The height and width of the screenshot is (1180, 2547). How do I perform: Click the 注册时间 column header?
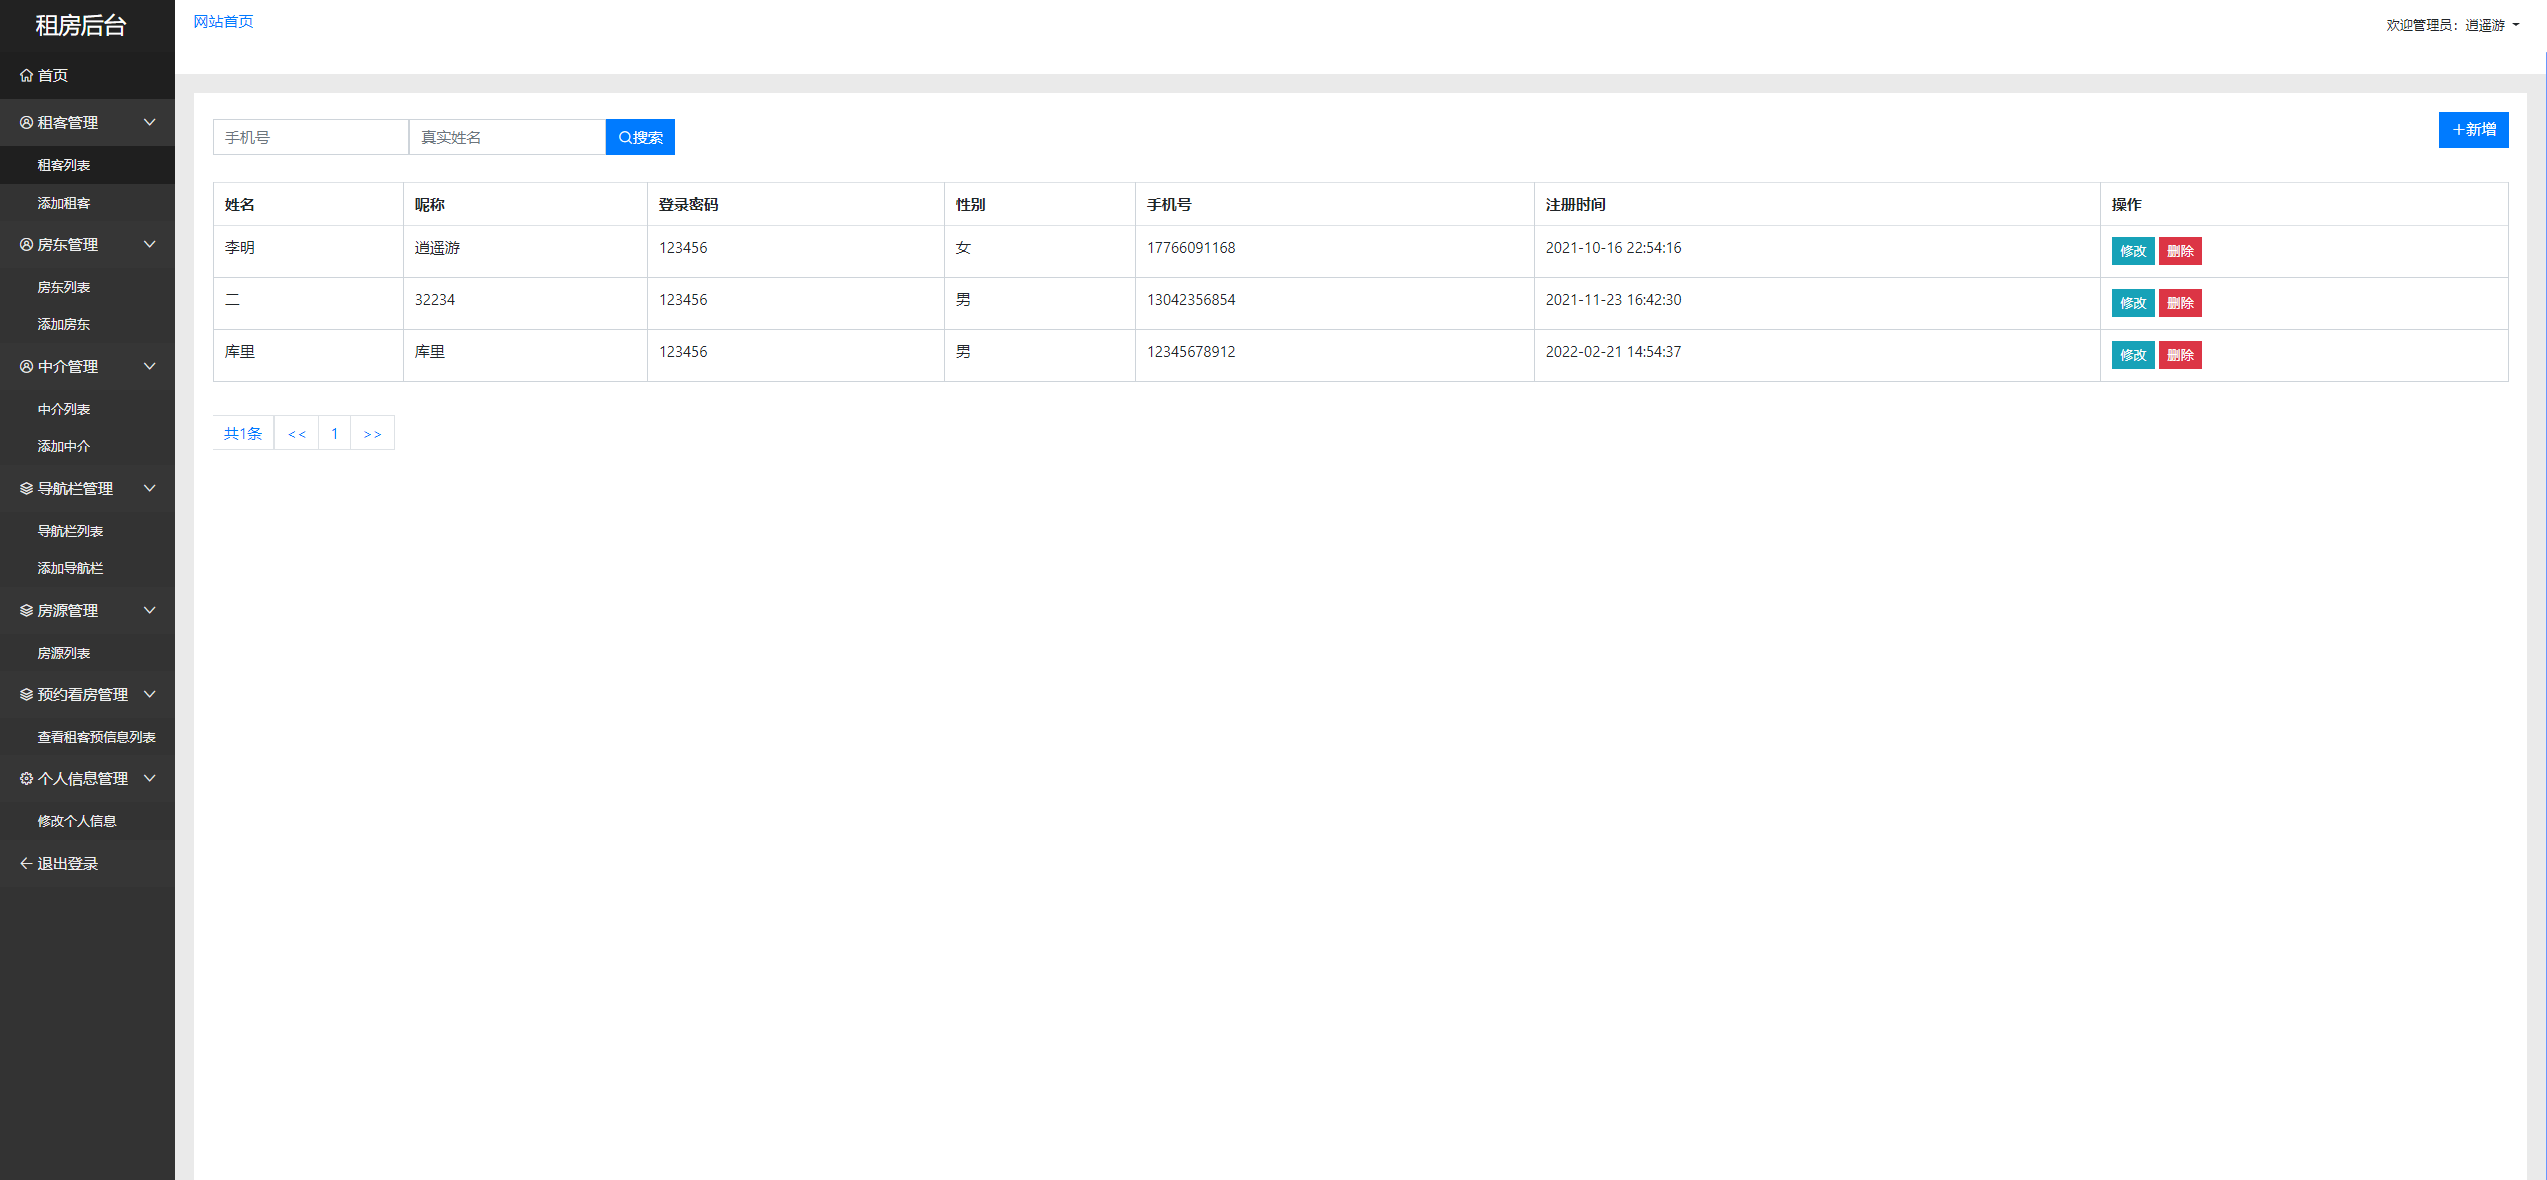point(1575,204)
